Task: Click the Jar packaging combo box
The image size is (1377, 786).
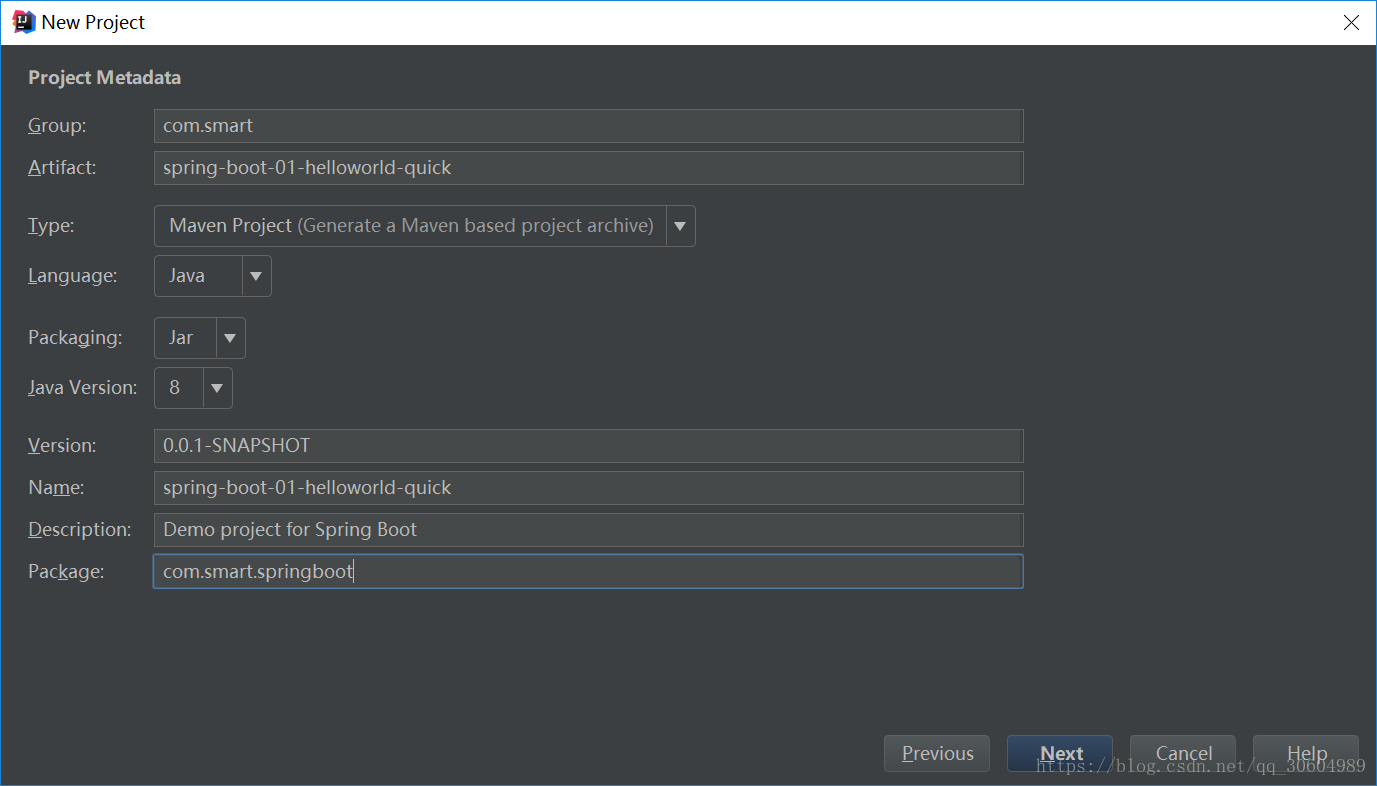Action: point(199,338)
